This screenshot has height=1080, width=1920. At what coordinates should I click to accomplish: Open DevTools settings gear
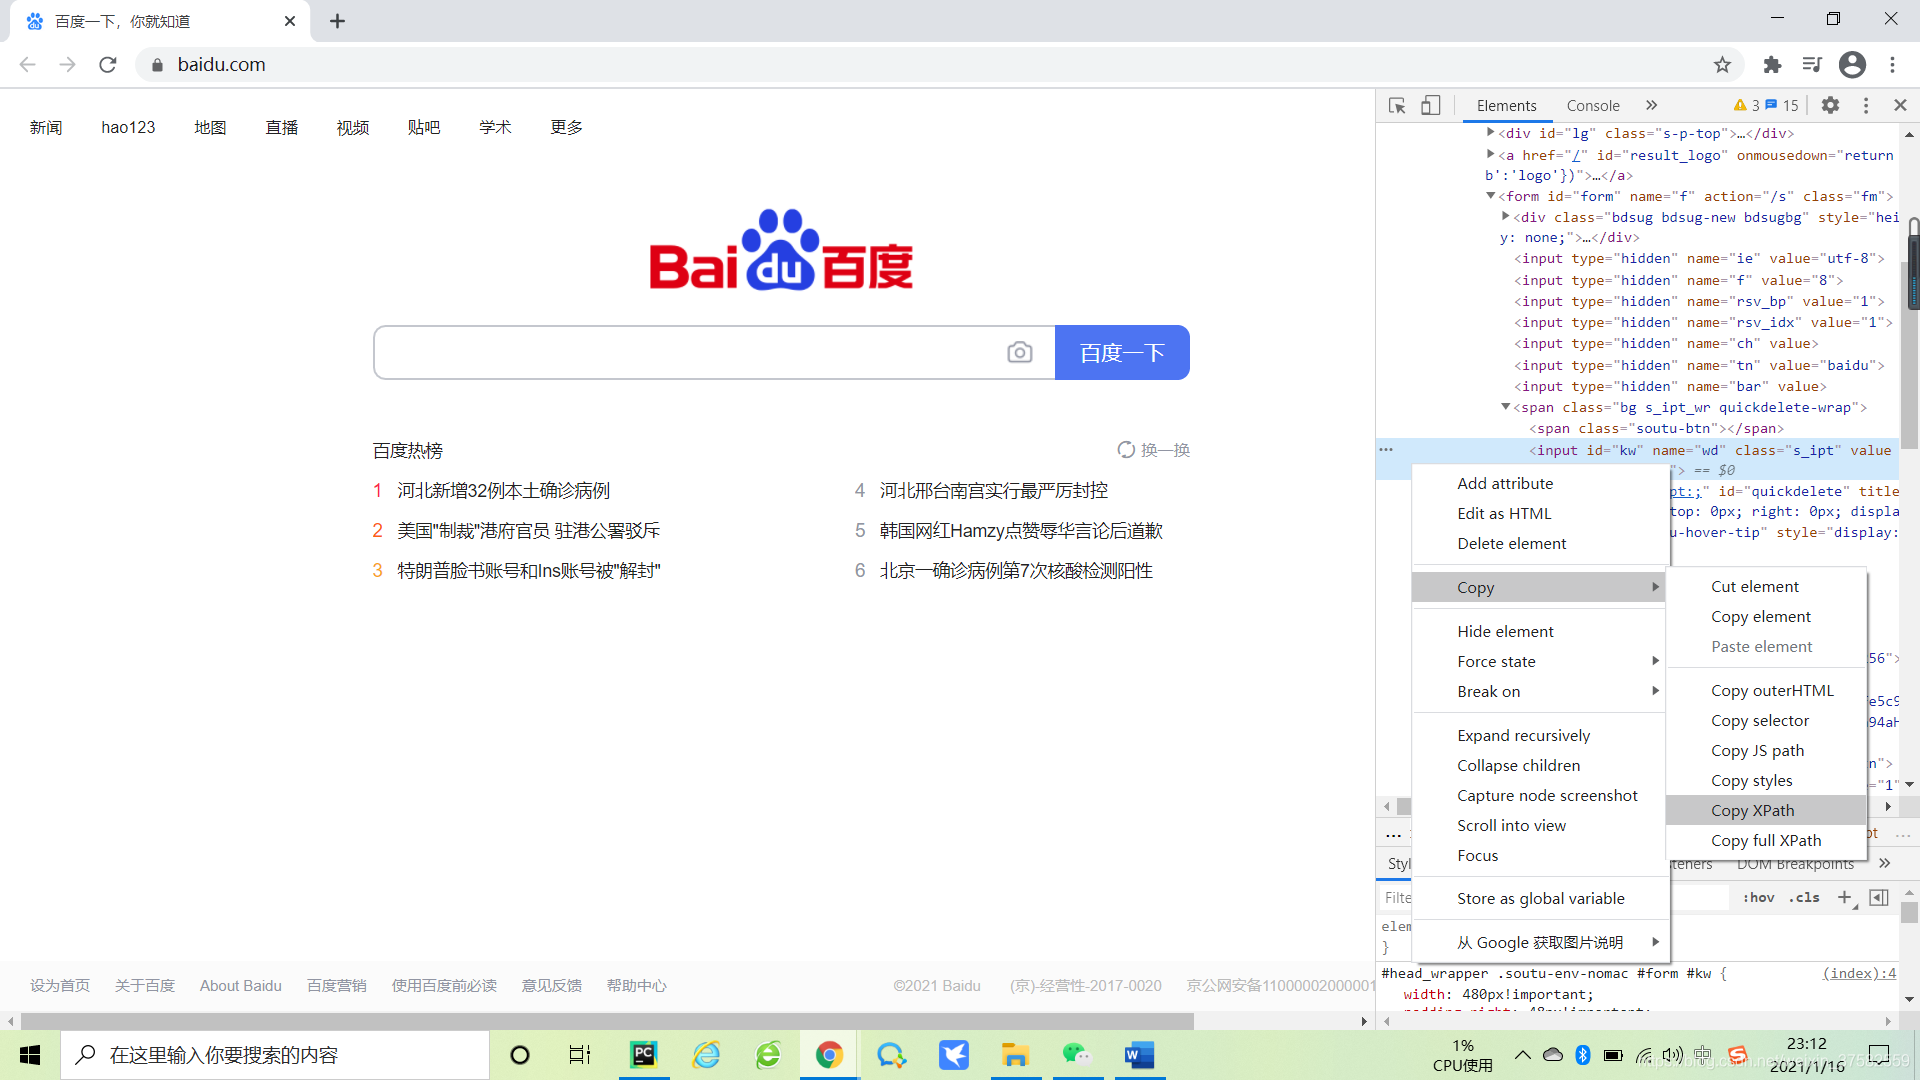point(1830,105)
